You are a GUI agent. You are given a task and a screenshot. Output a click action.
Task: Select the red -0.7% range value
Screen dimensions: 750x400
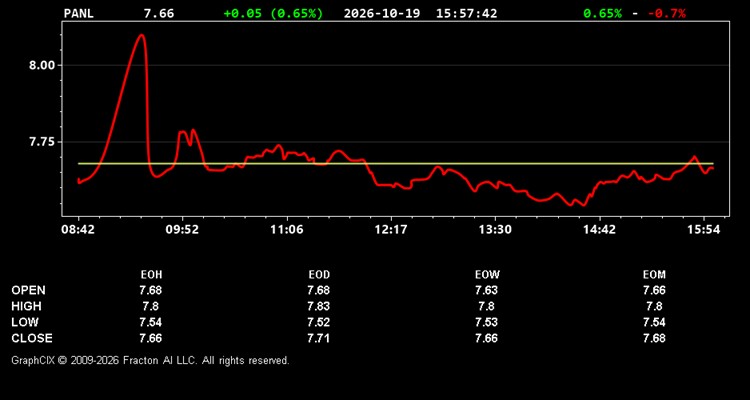click(667, 13)
